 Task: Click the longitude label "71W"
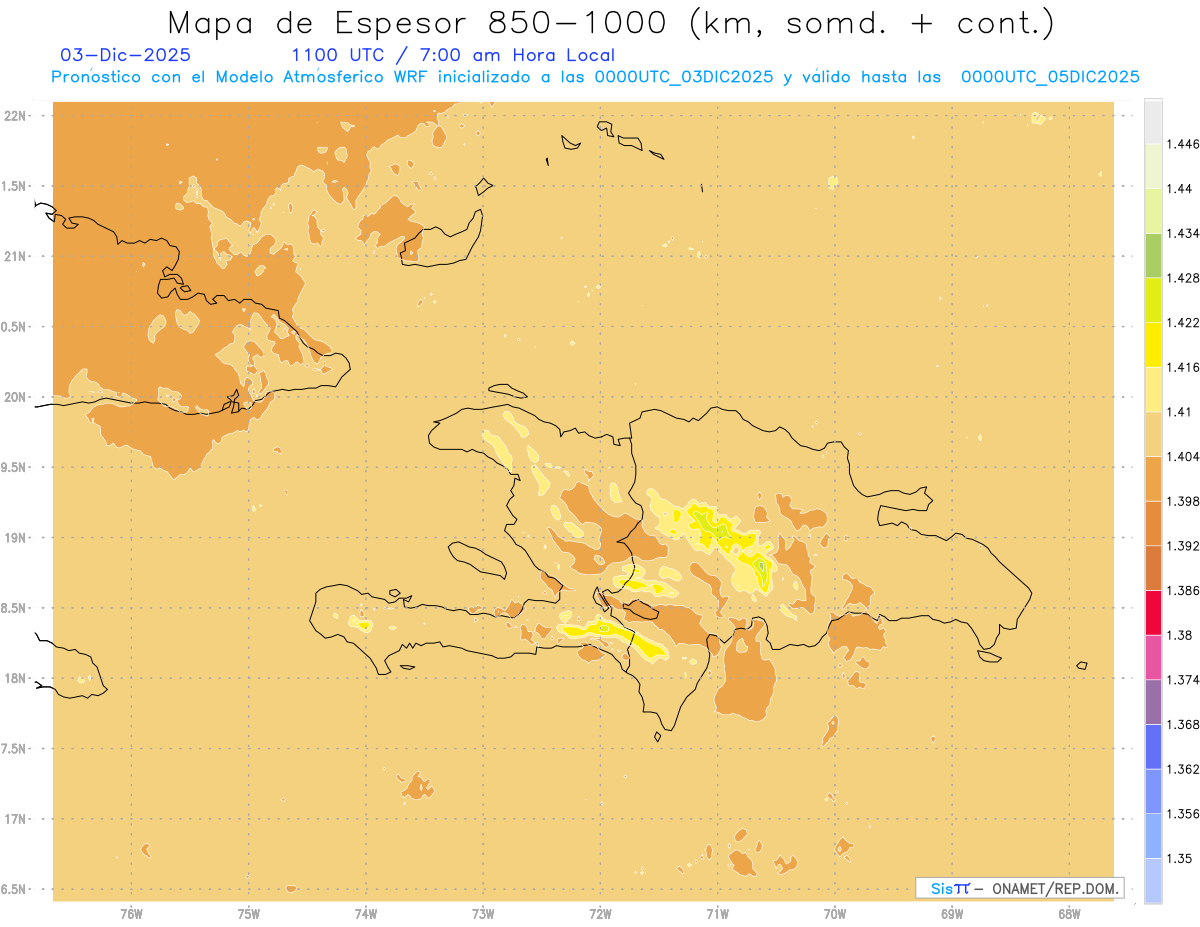(717, 913)
